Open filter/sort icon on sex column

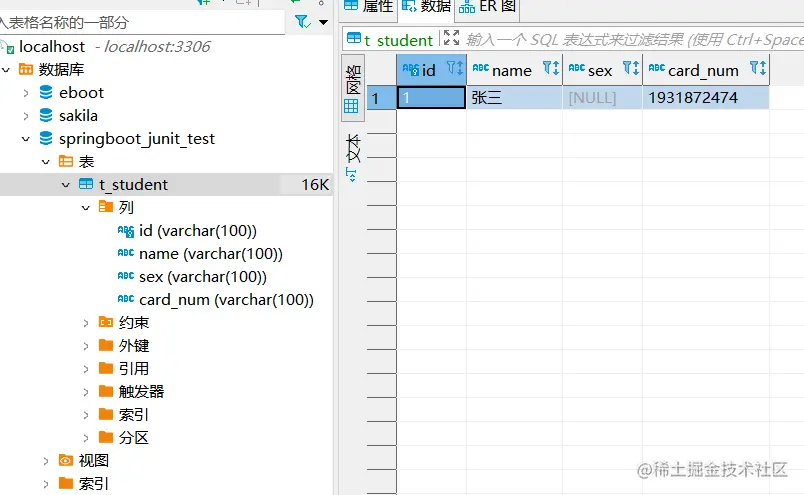pos(631,68)
